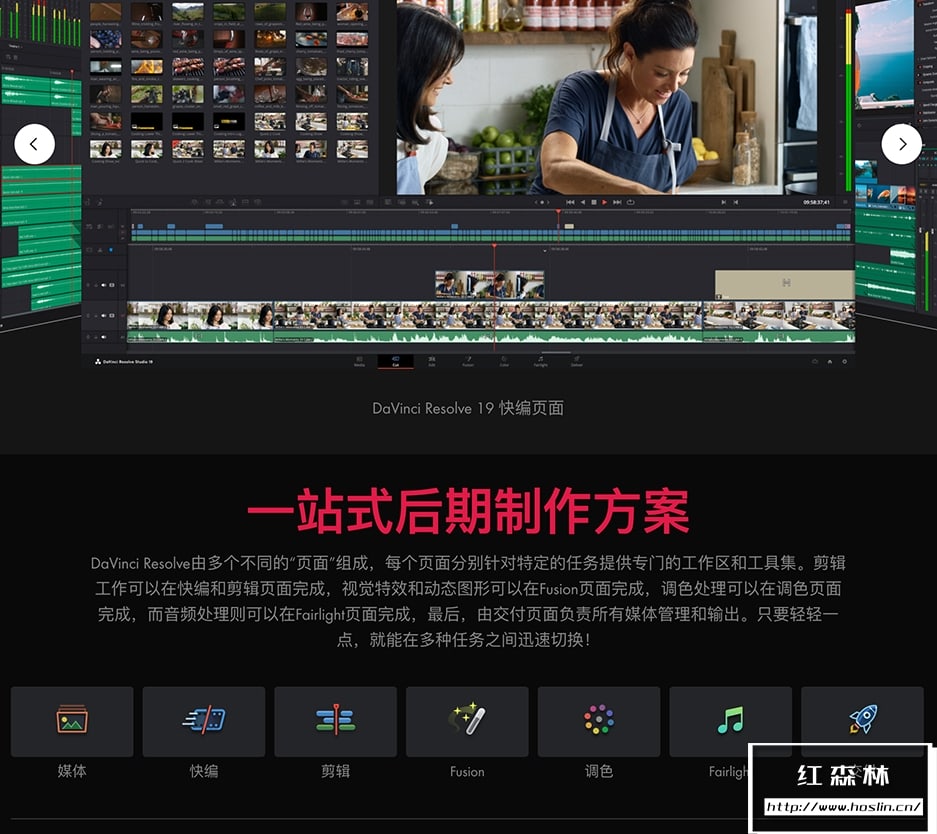This screenshot has height=834, width=937.
Task: Click the viewer timecode 09:58:37:41
Action: [816, 203]
